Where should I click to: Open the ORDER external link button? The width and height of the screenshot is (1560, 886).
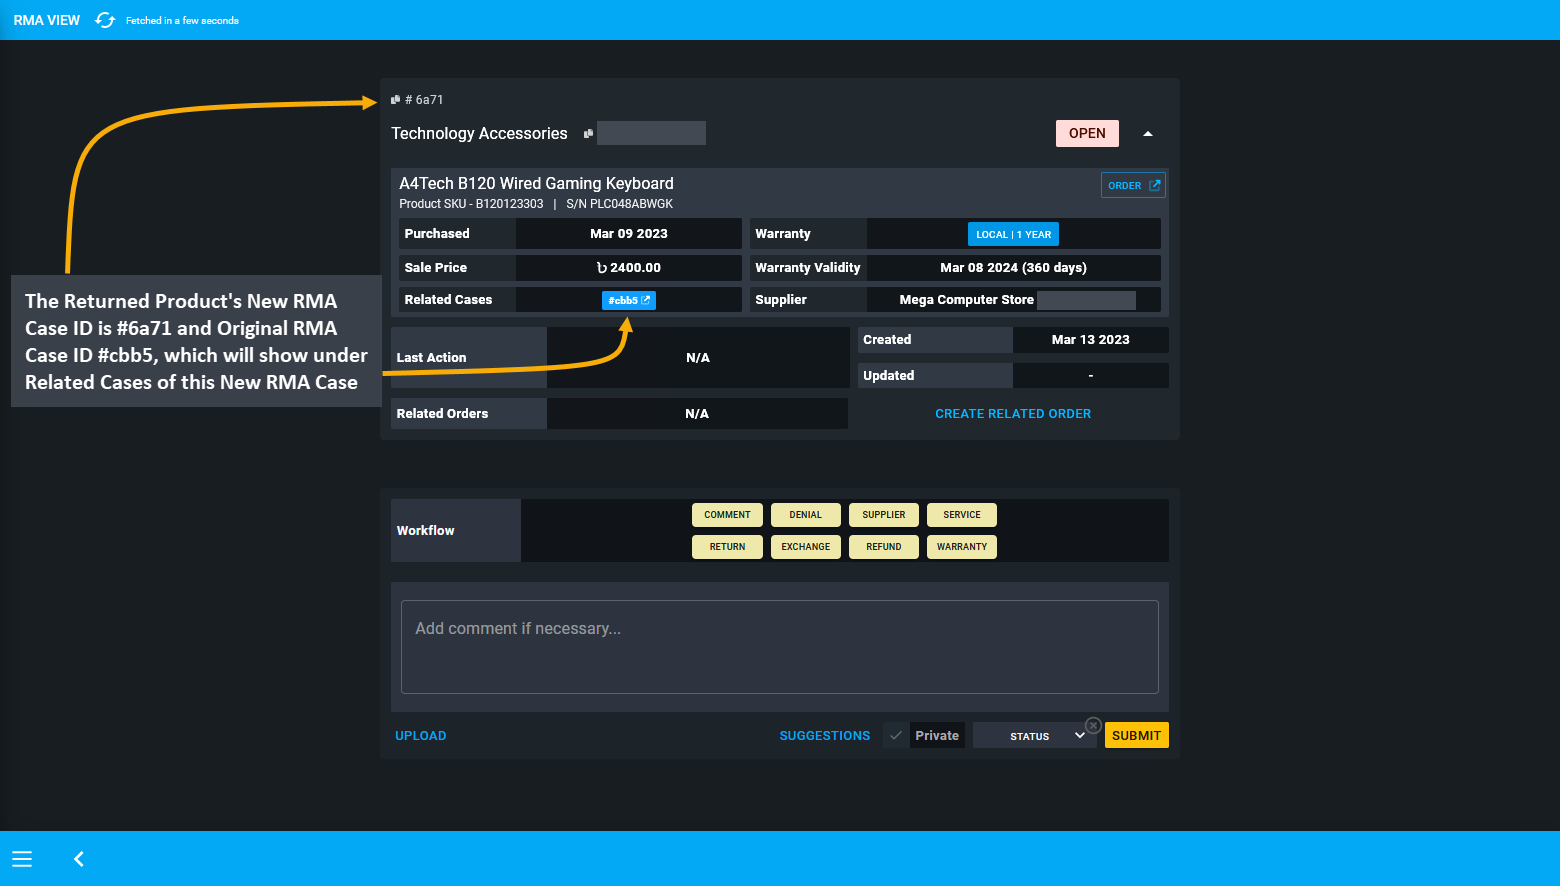(x=1133, y=185)
